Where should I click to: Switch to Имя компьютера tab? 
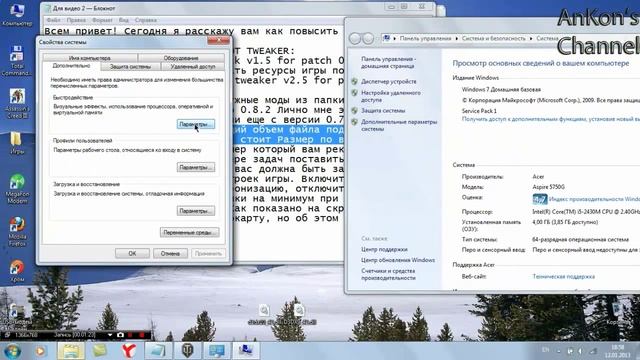click(x=89, y=58)
